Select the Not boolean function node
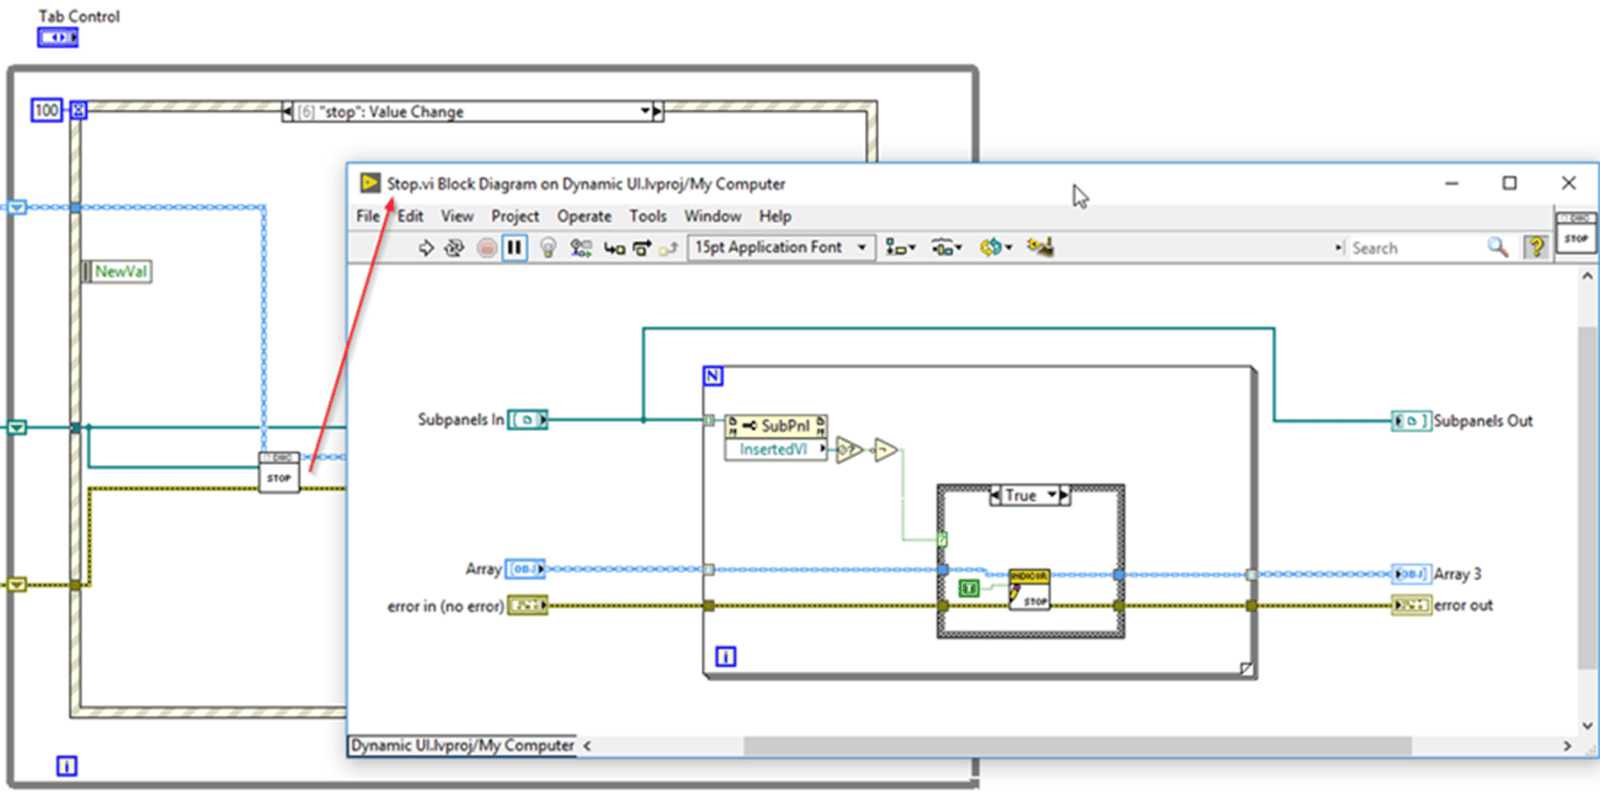 coord(886,451)
